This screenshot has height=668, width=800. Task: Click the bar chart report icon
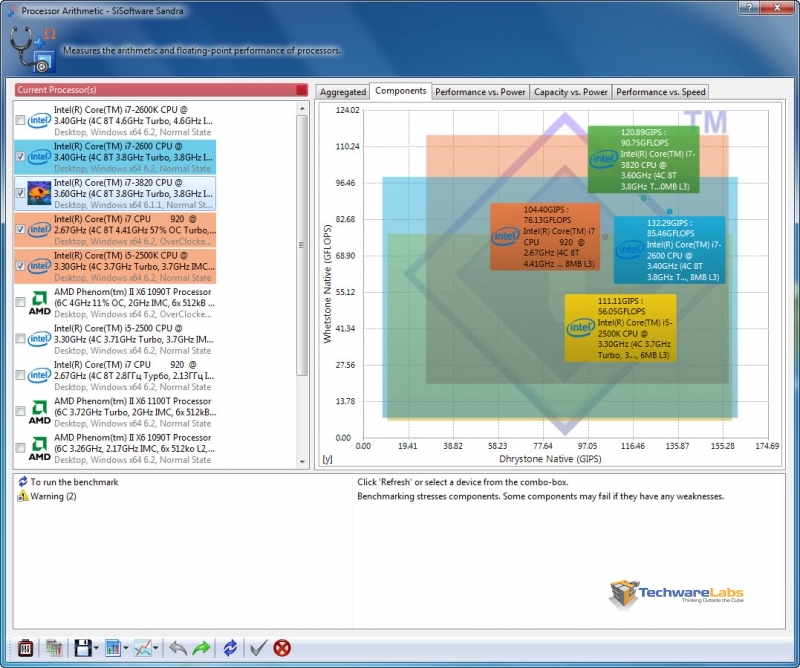point(113,648)
